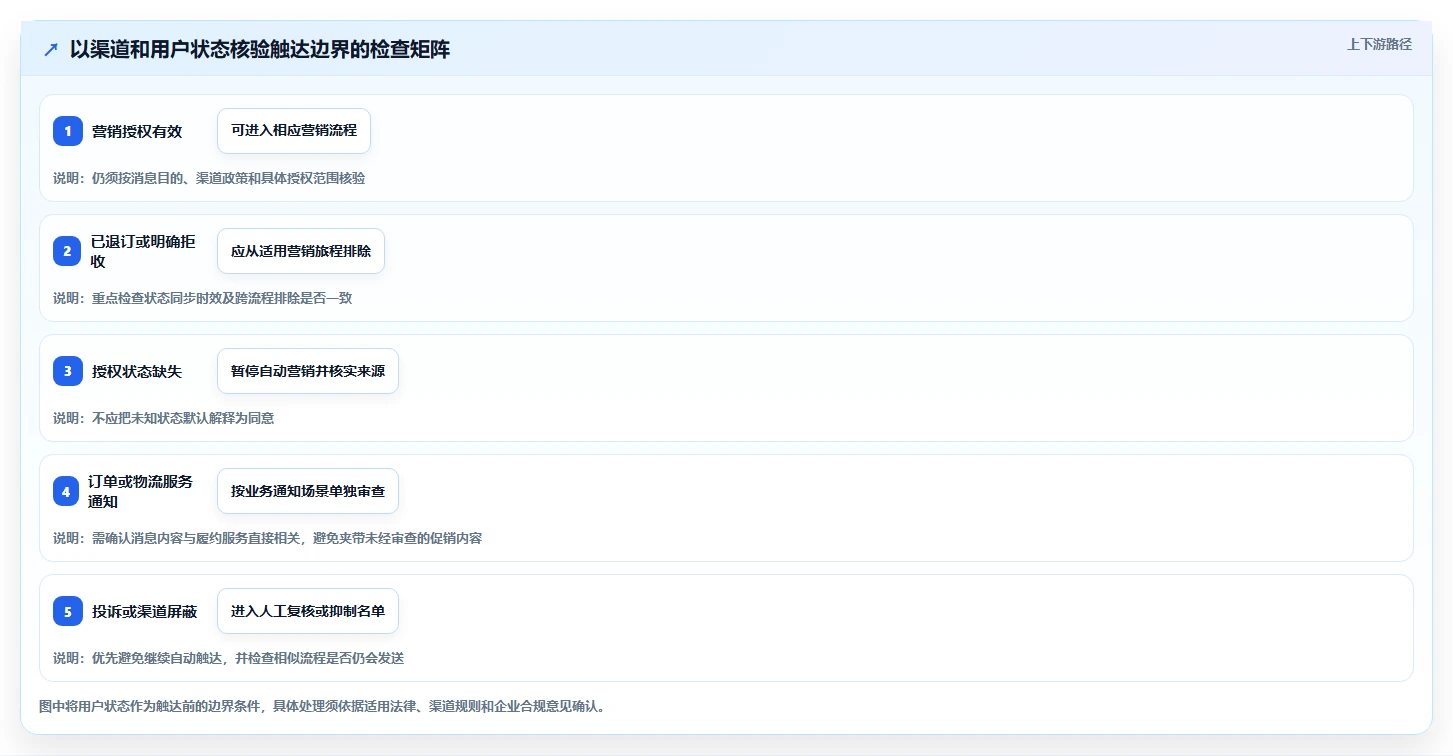Click the 上下游路径 label
The width and height of the screenshot is (1453, 756).
[1379, 44]
